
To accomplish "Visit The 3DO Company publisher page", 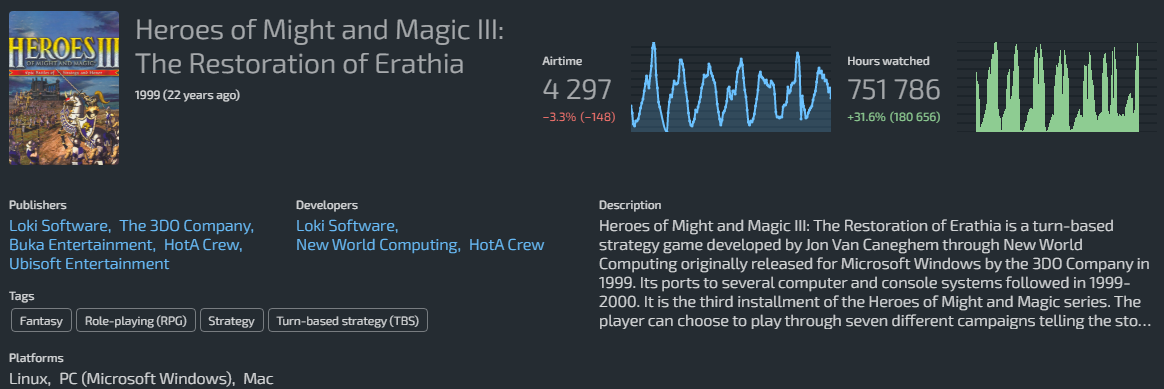I will pos(186,226).
